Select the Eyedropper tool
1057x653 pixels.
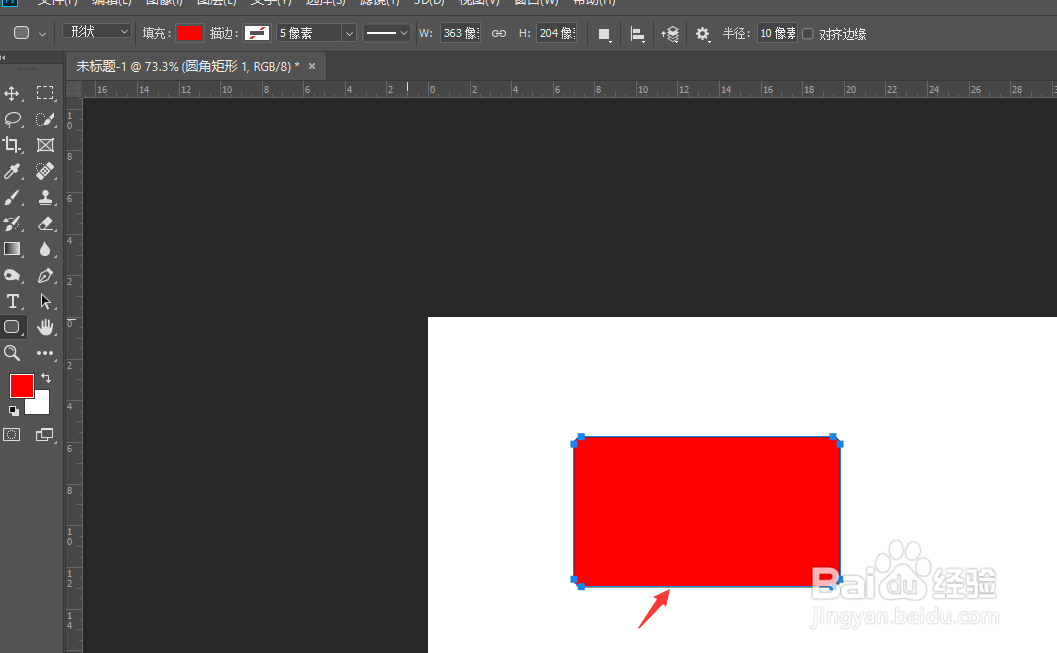coord(12,171)
